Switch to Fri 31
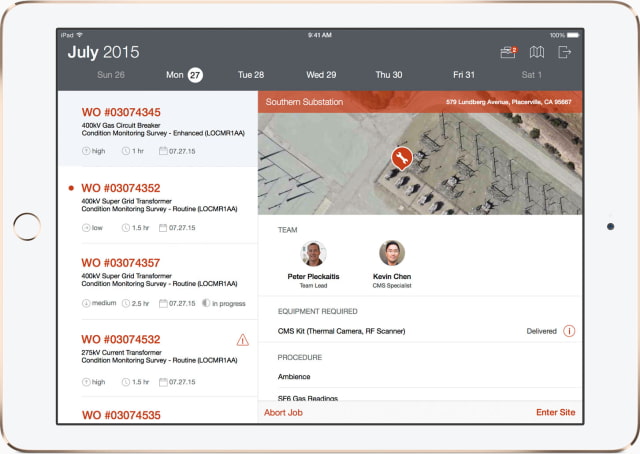Viewport: 640px width, 454px height. tap(464, 75)
